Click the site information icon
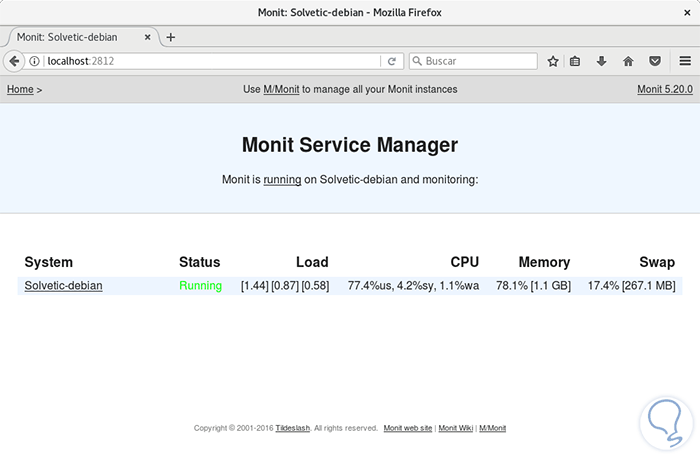Image resolution: width=700 pixels, height=456 pixels. point(35,61)
